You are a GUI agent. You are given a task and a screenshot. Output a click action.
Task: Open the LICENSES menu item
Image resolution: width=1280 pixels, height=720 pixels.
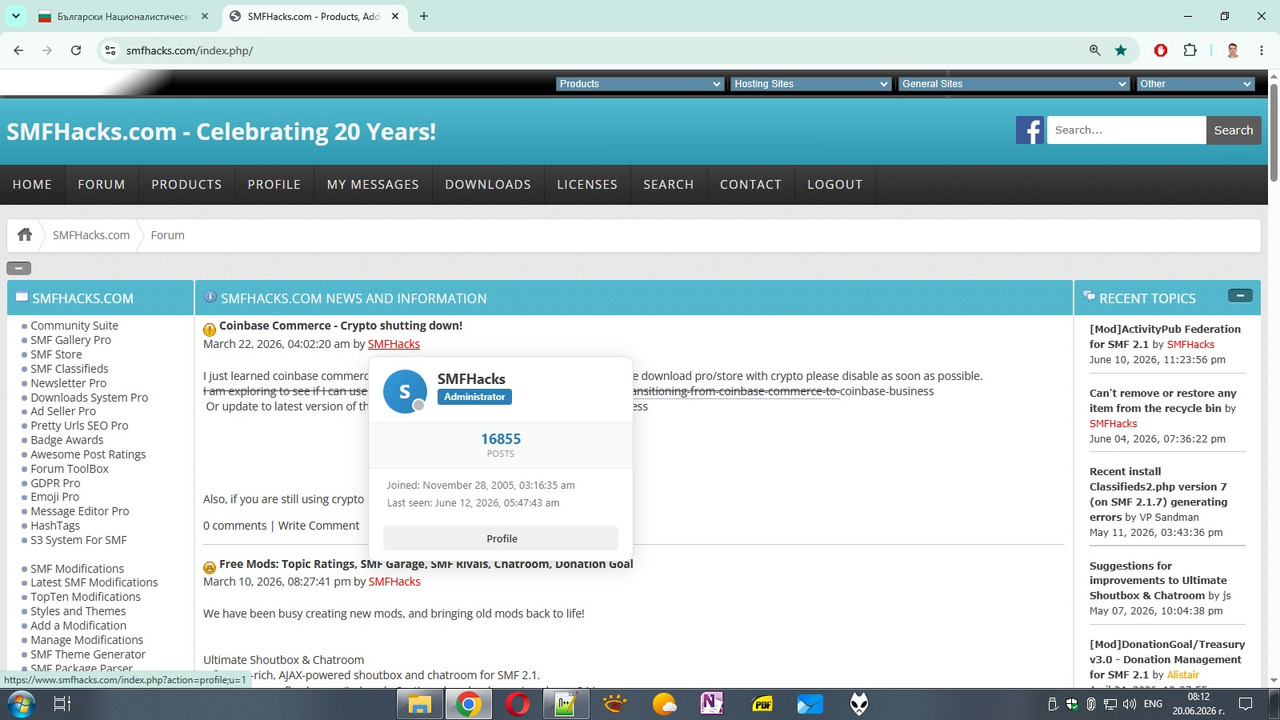click(x=587, y=184)
